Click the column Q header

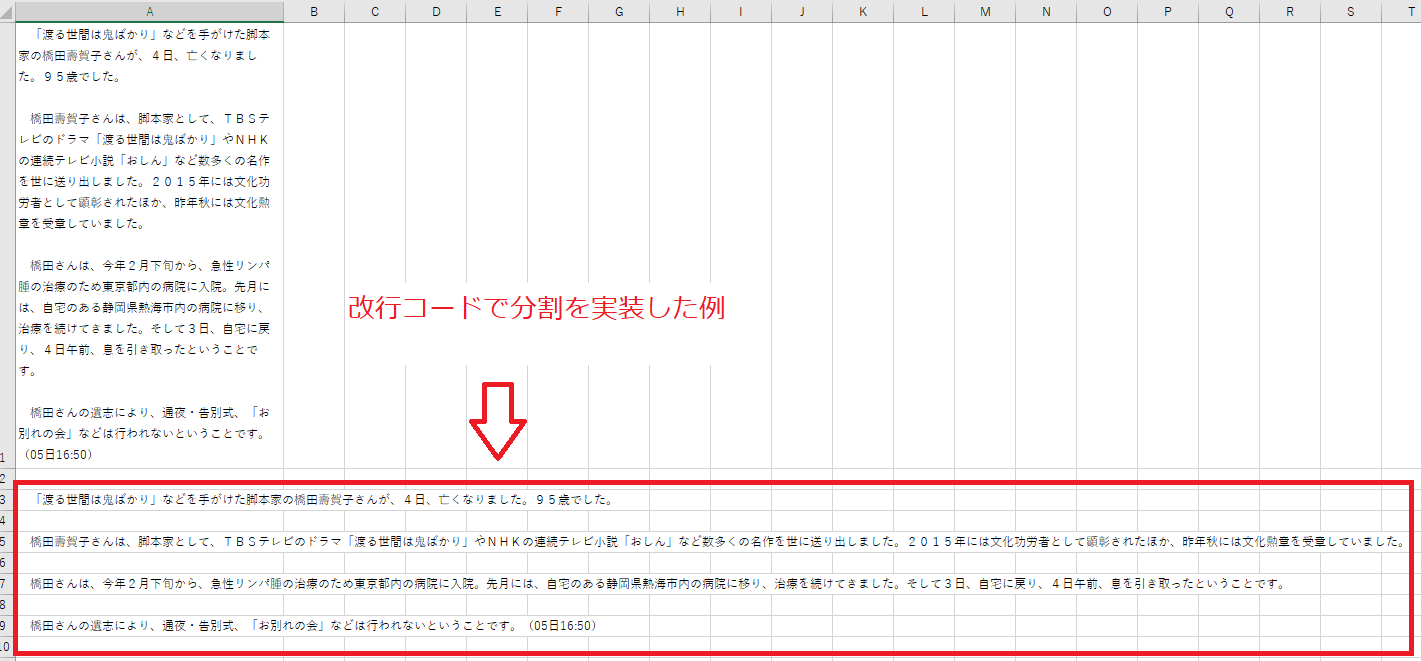1229,11
